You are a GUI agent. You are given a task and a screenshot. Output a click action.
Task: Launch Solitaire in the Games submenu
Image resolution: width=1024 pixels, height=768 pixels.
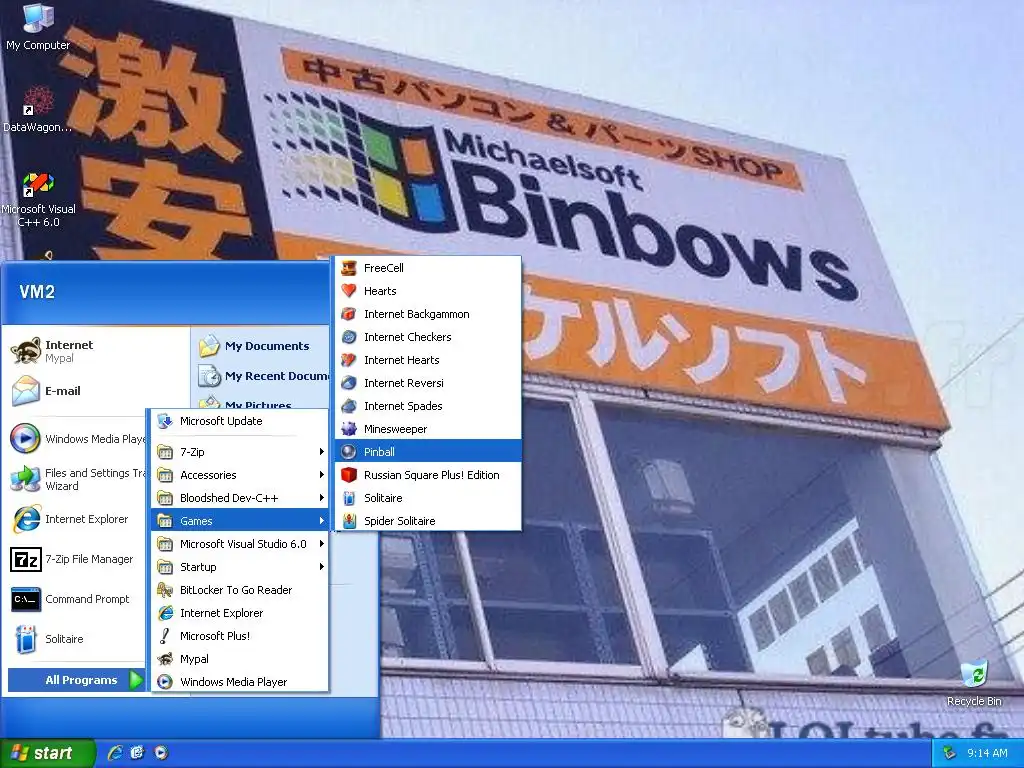[x=428, y=498]
